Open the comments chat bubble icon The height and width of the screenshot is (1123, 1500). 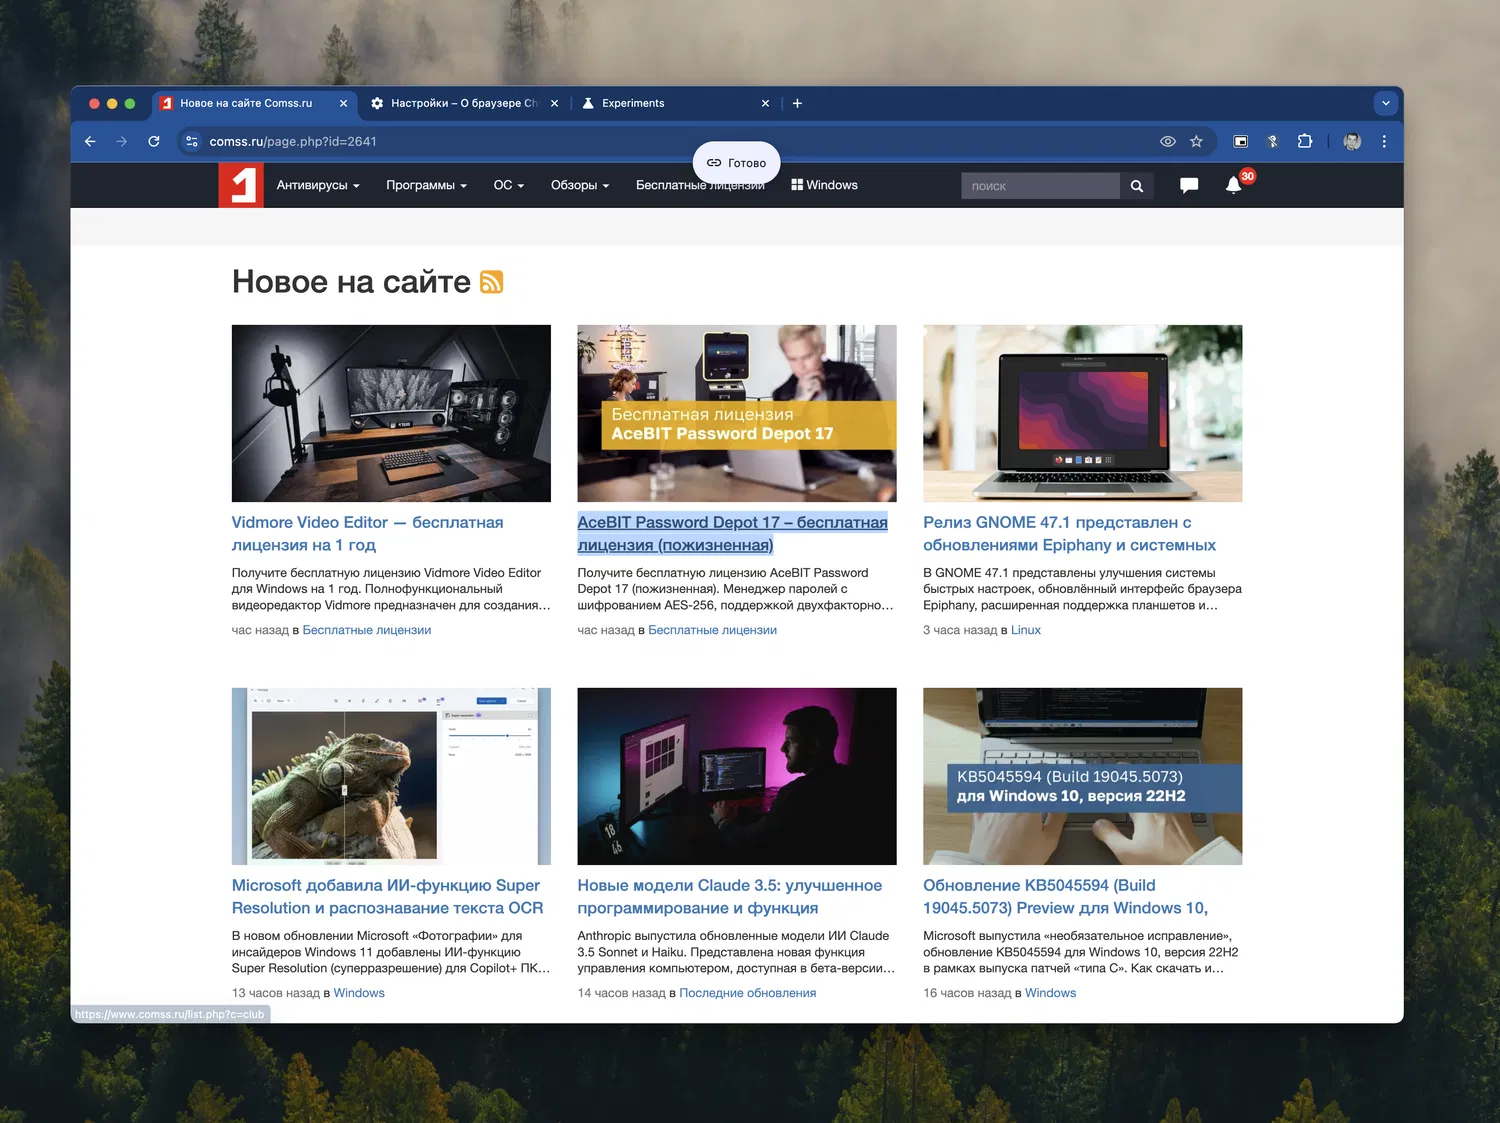pyautogui.click(x=1189, y=185)
